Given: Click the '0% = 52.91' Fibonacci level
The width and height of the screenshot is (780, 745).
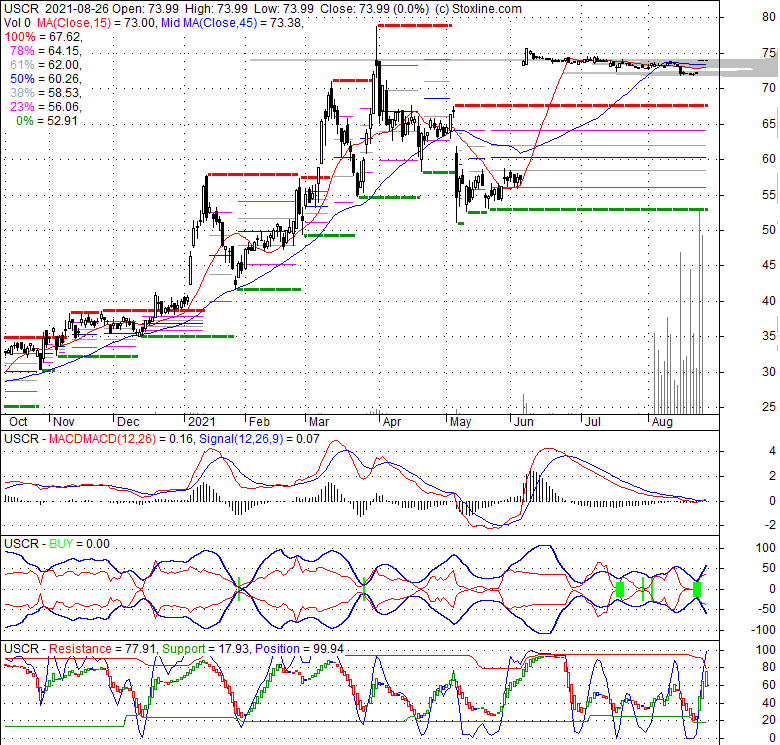Looking at the screenshot, I should [x=47, y=121].
